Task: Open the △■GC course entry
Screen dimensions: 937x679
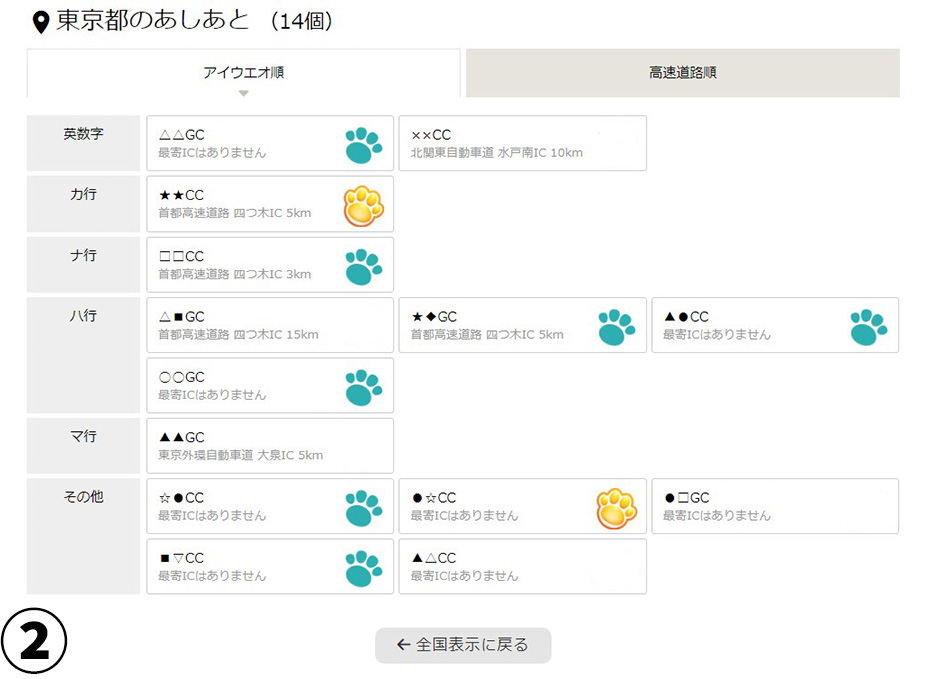Action: coord(270,325)
